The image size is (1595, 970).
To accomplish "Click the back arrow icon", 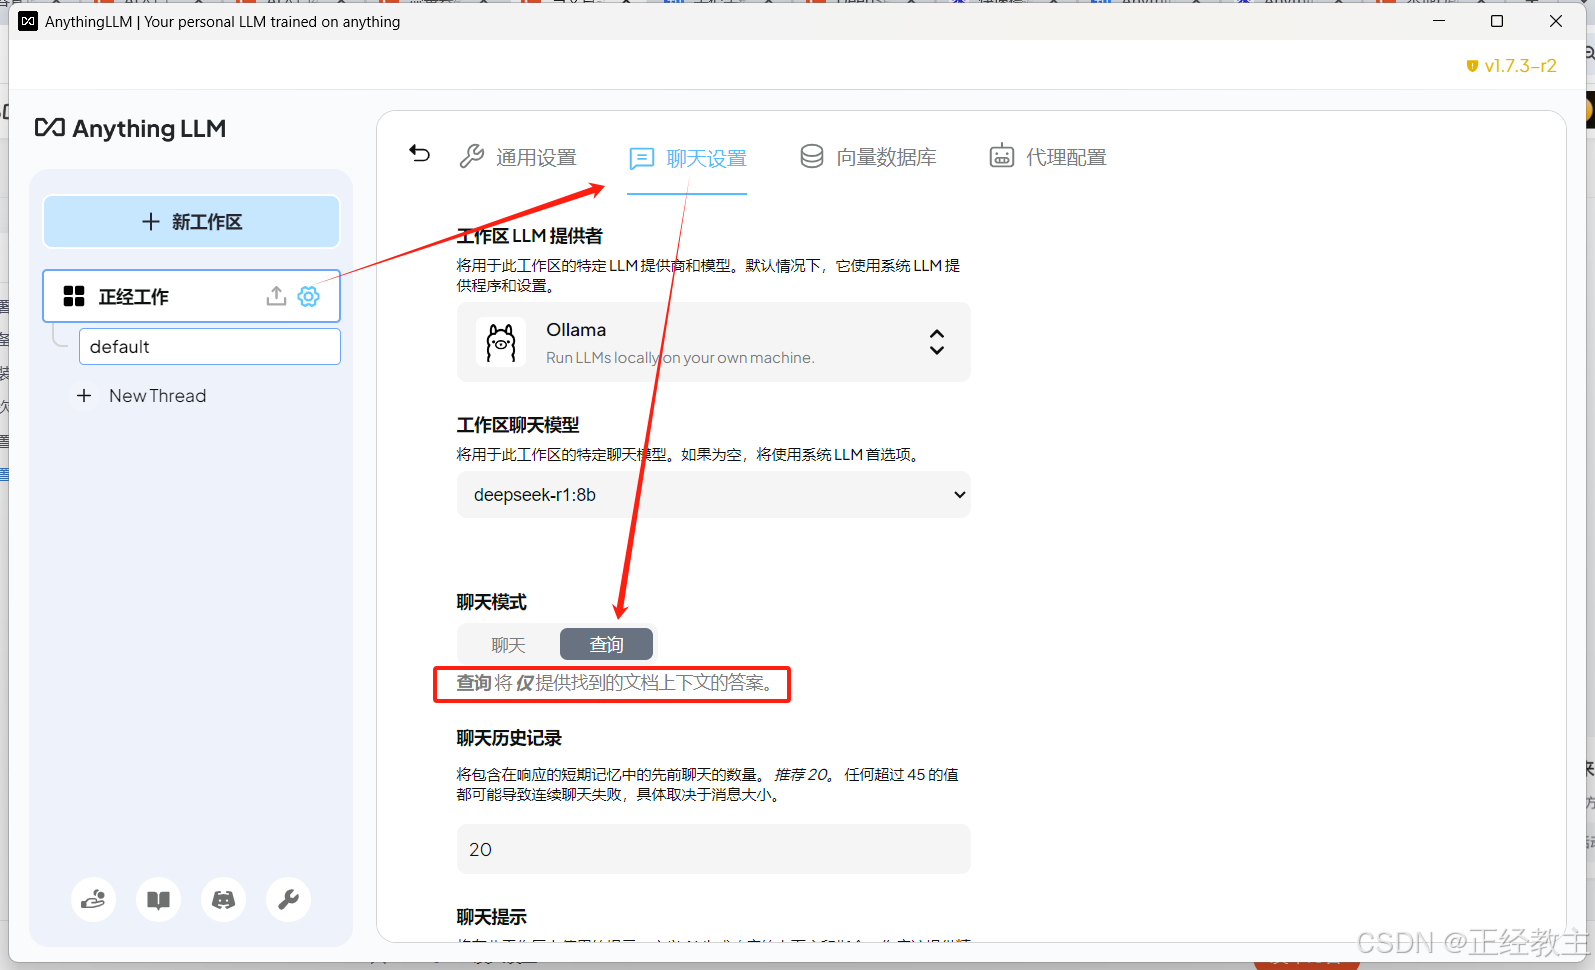I will coord(420,154).
